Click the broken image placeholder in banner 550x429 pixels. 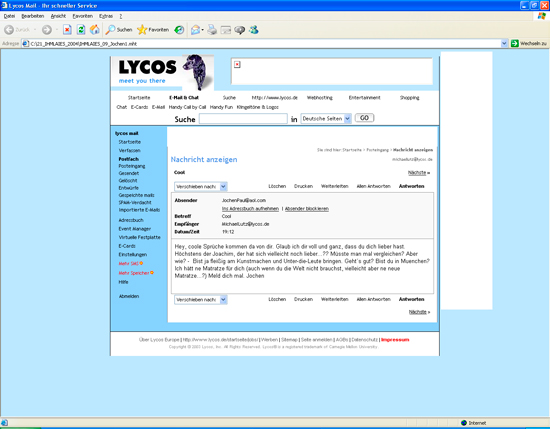pos(237,64)
